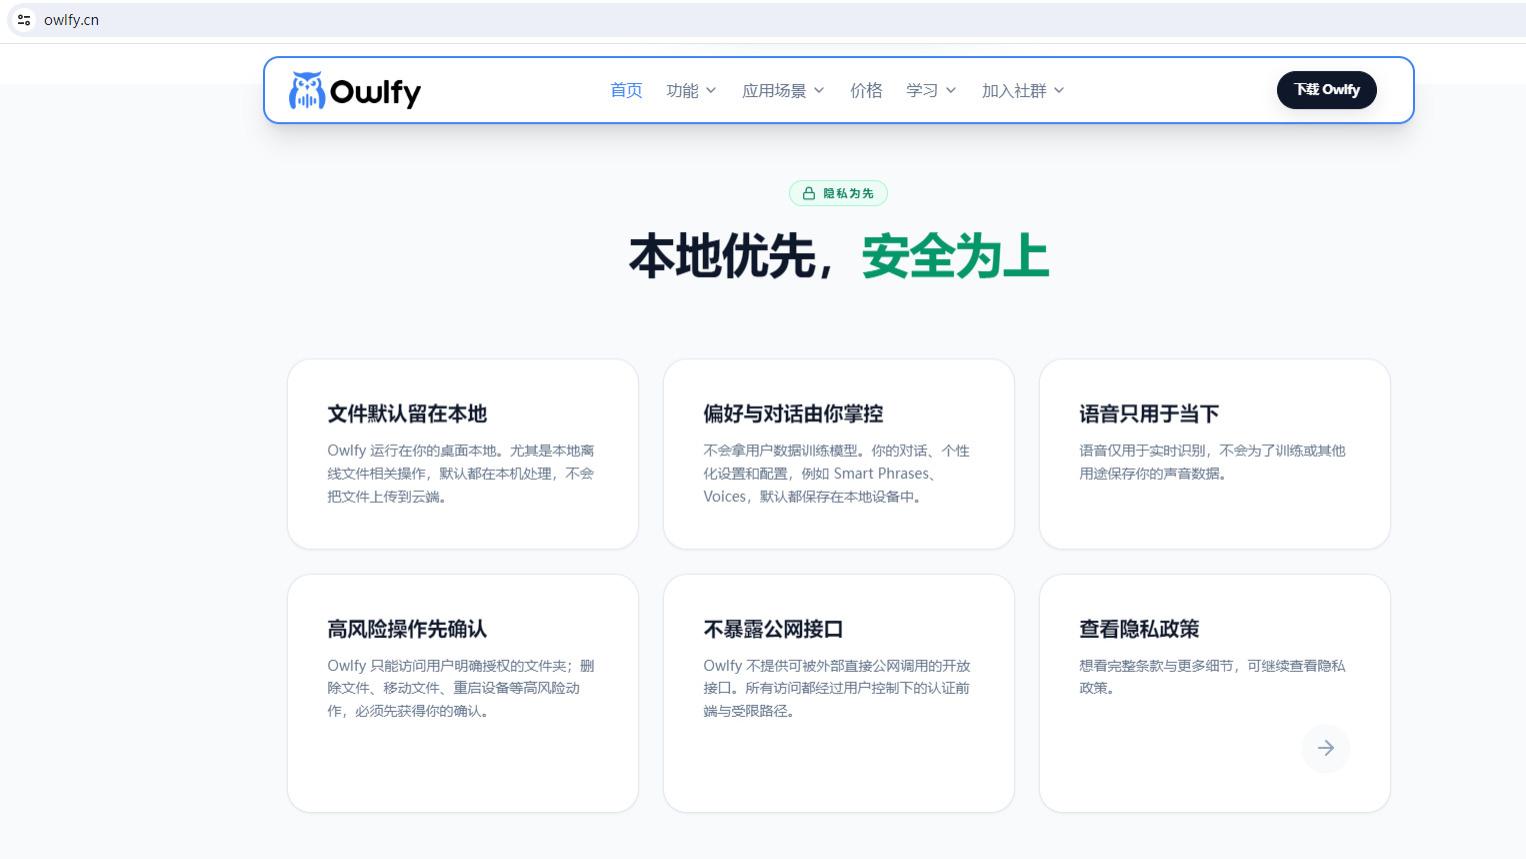Click the 下载 Owlfy button
1526x859 pixels.
pyautogui.click(x=1327, y=90)
